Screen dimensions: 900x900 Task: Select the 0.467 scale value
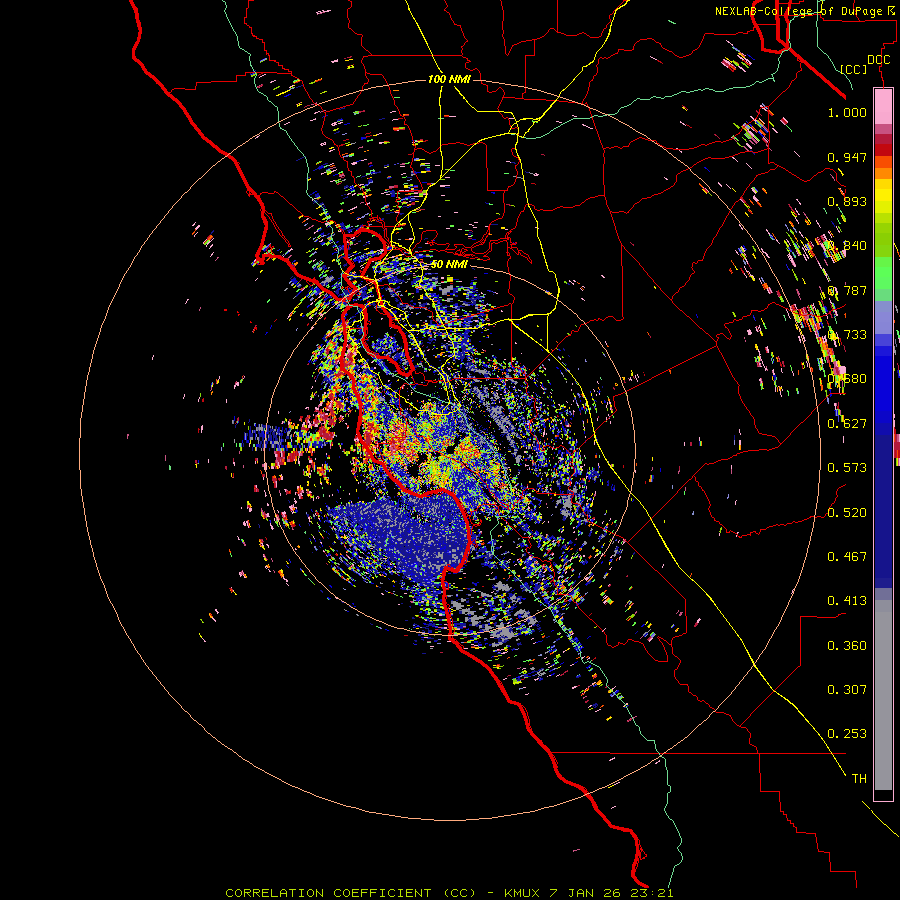click(x=847, y=557)
